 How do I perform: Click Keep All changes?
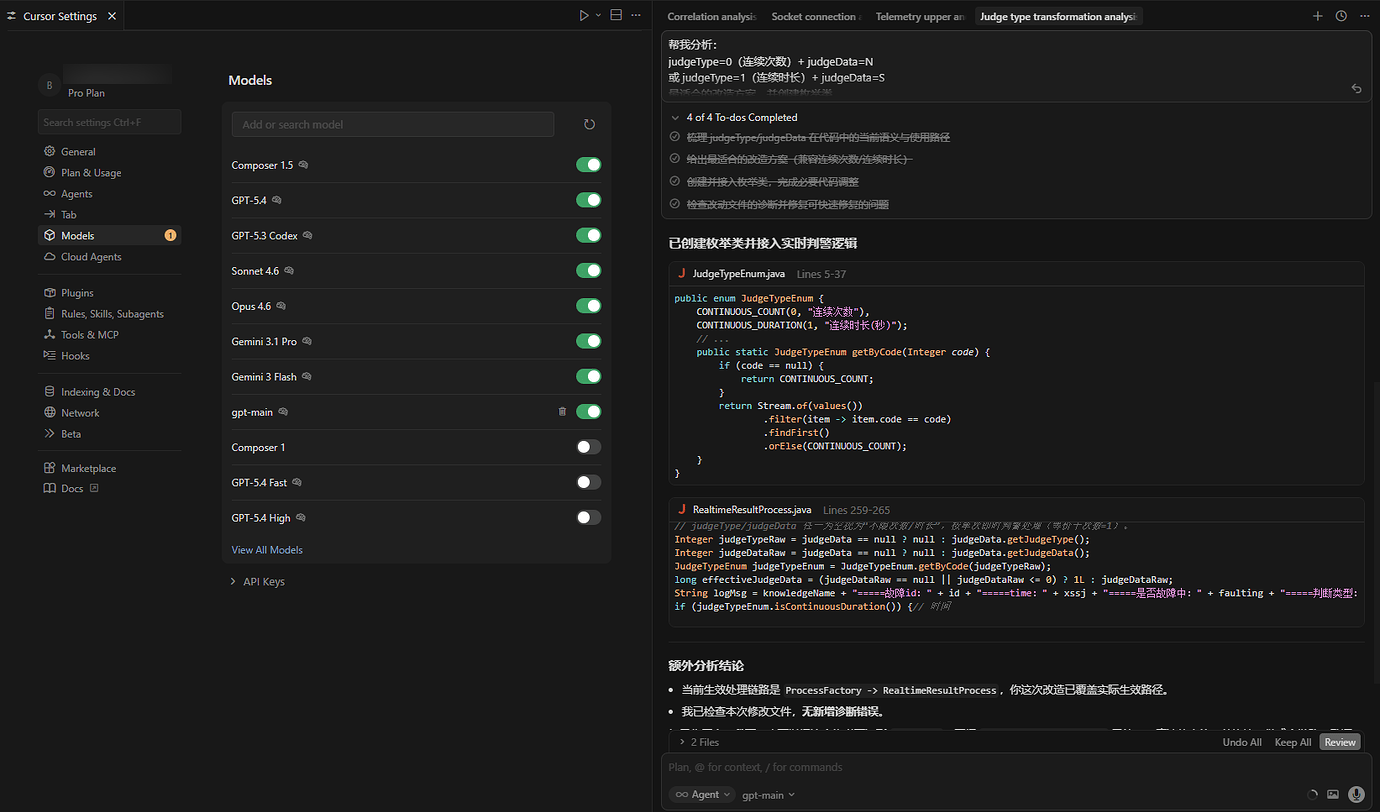1292,742
